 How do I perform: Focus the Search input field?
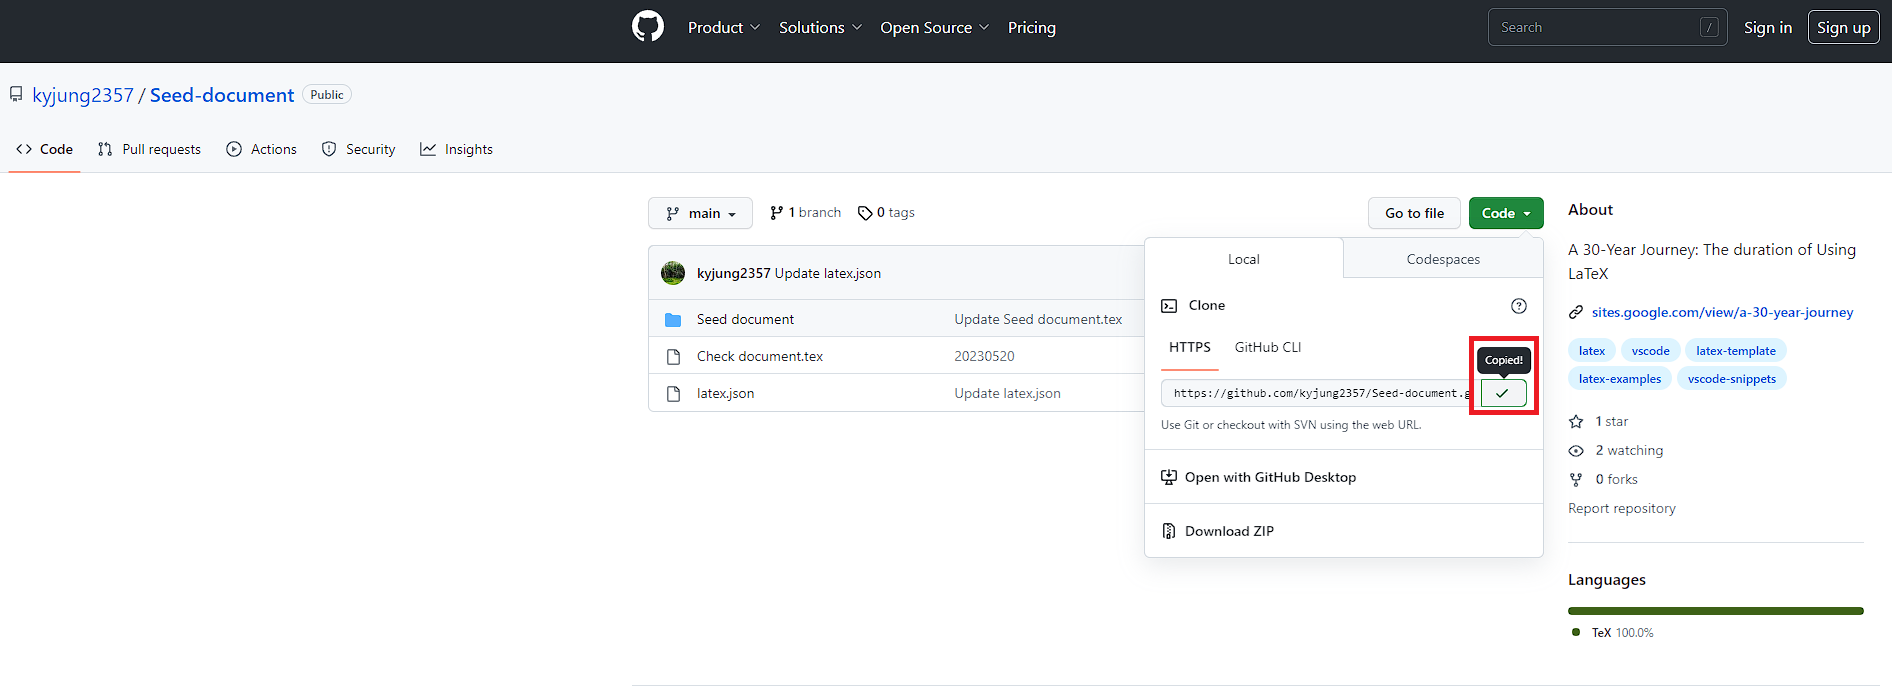(1607, 27)
